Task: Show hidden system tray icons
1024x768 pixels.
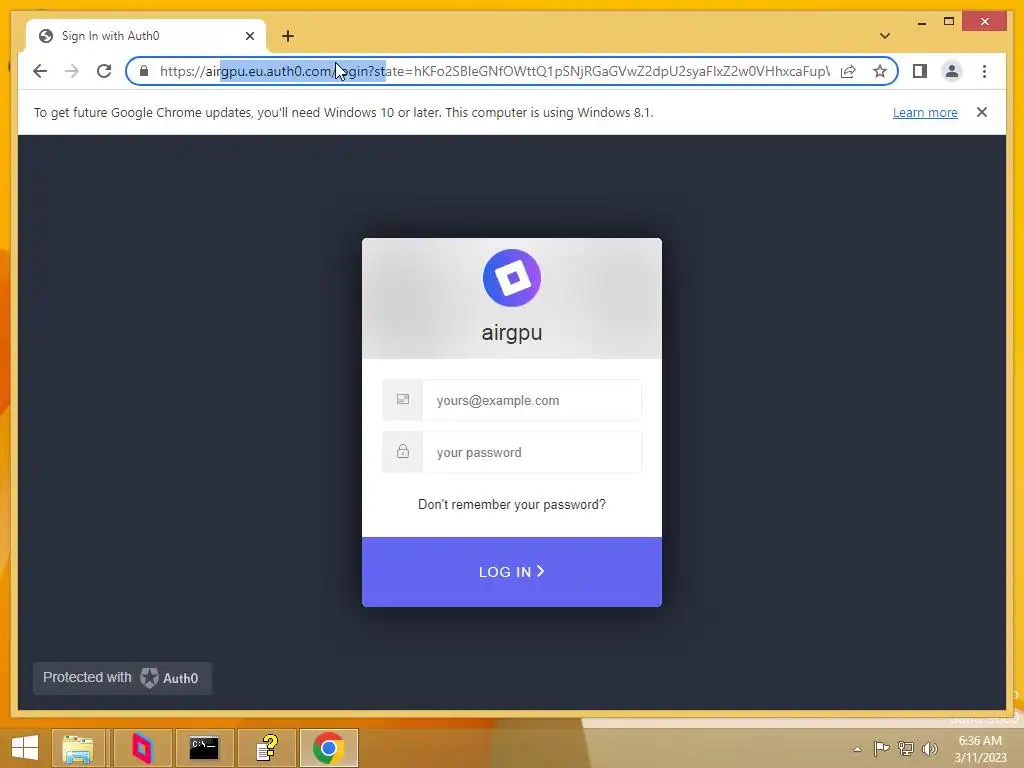Action: pyautogui.click(x=857, y=749)
